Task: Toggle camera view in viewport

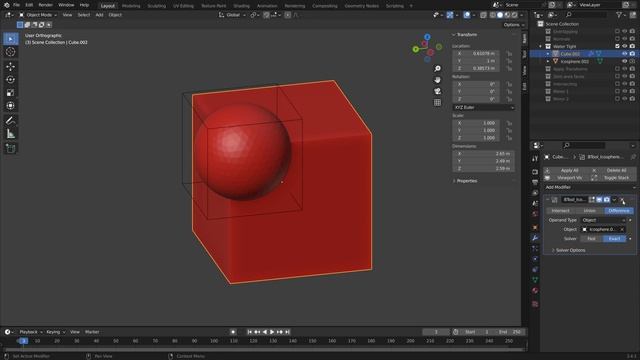Action: click(x=438, y=91)
